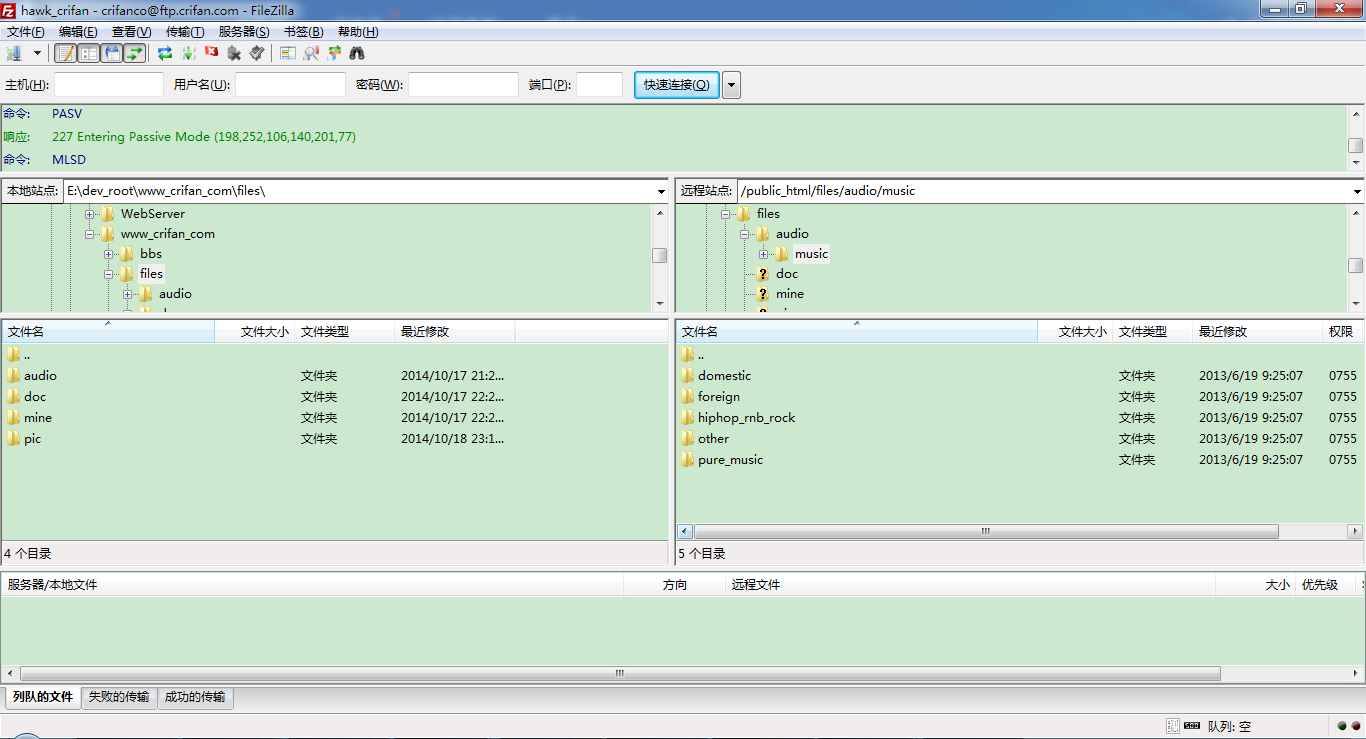Screen dimensions: 1366x739
Task: Select WebServer in the local tree
Action: 153,214
